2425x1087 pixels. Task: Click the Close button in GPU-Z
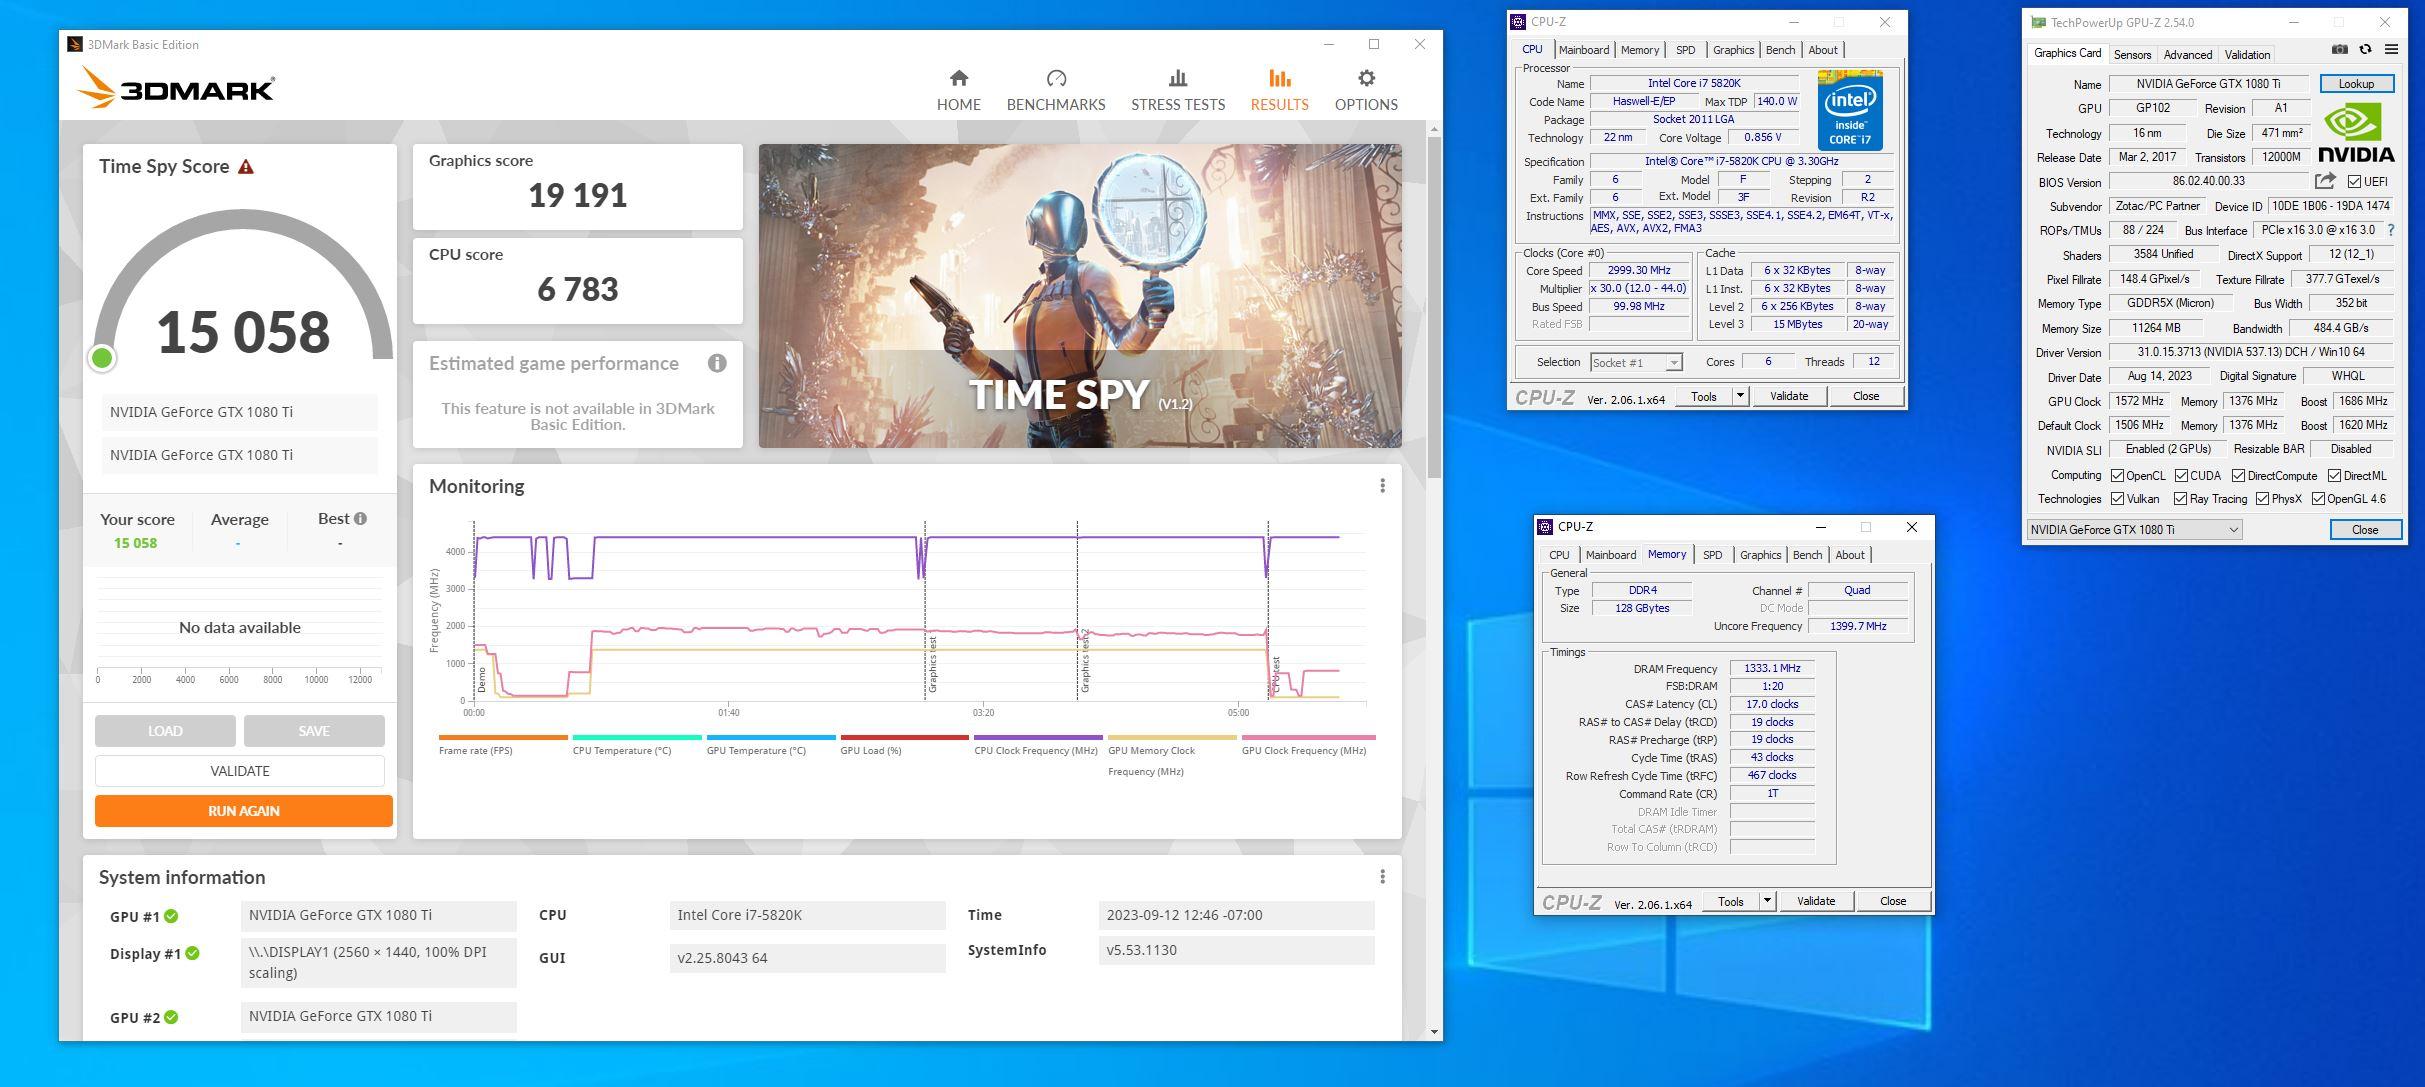(2365, 530)
